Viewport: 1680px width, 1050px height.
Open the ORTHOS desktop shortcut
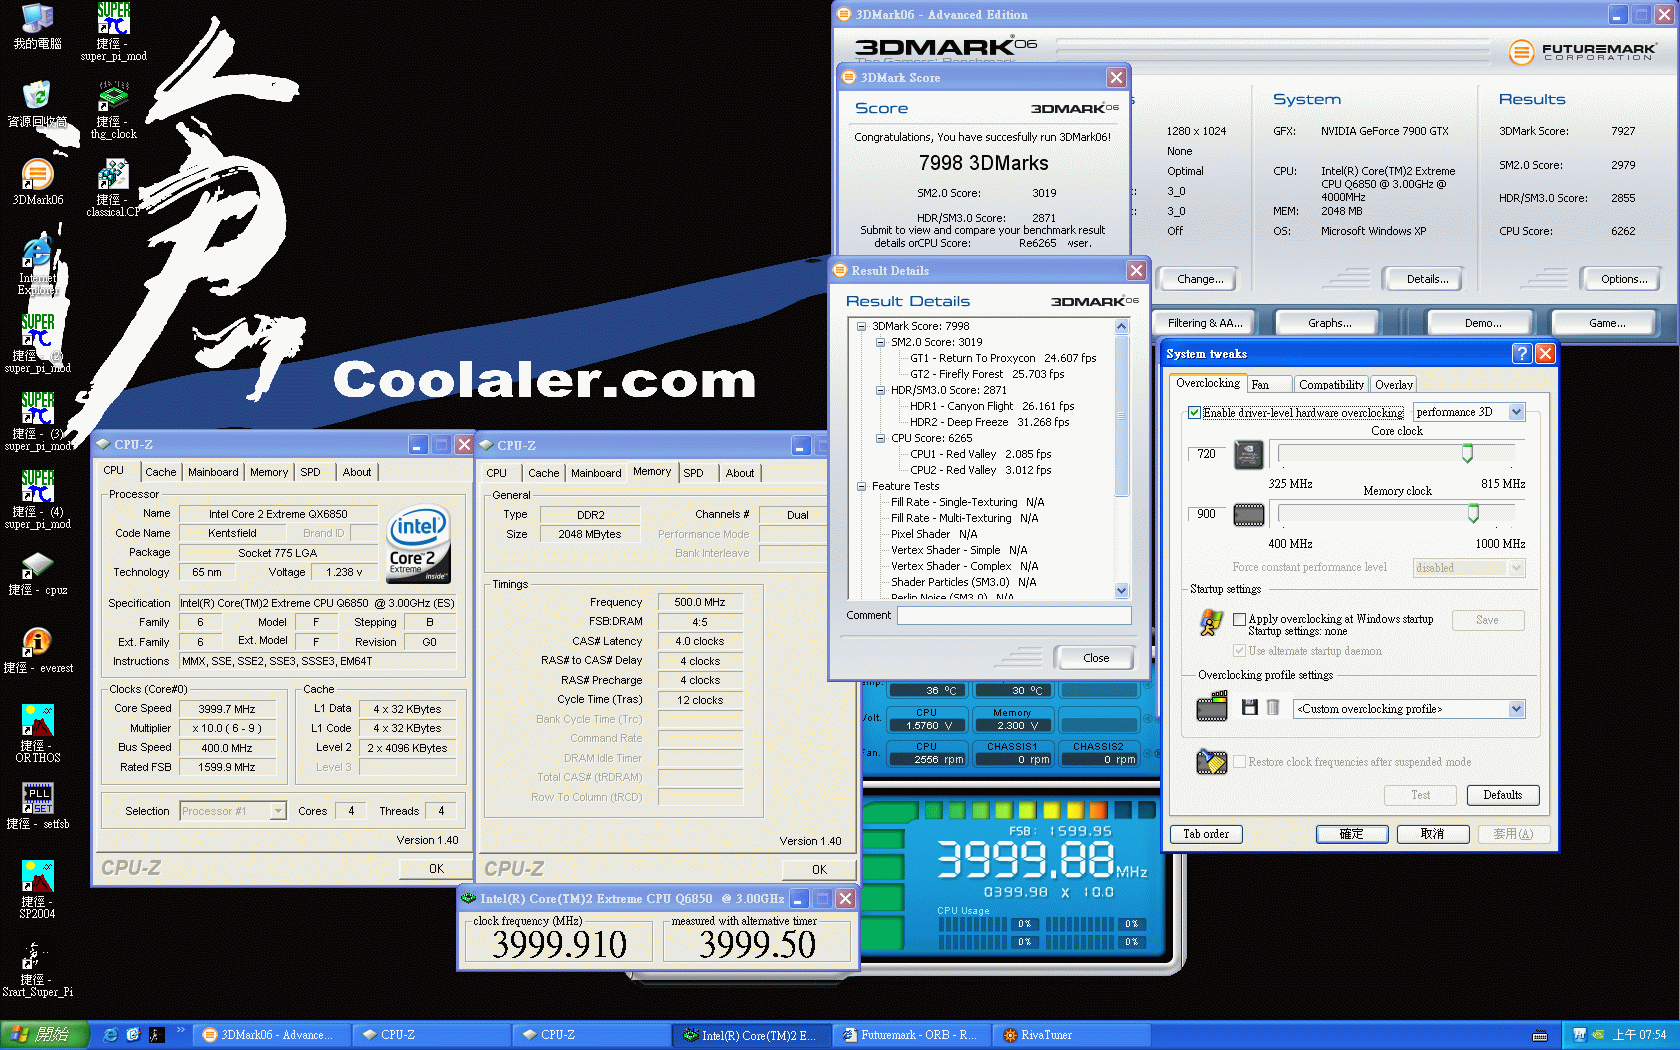tap(37, 733)
